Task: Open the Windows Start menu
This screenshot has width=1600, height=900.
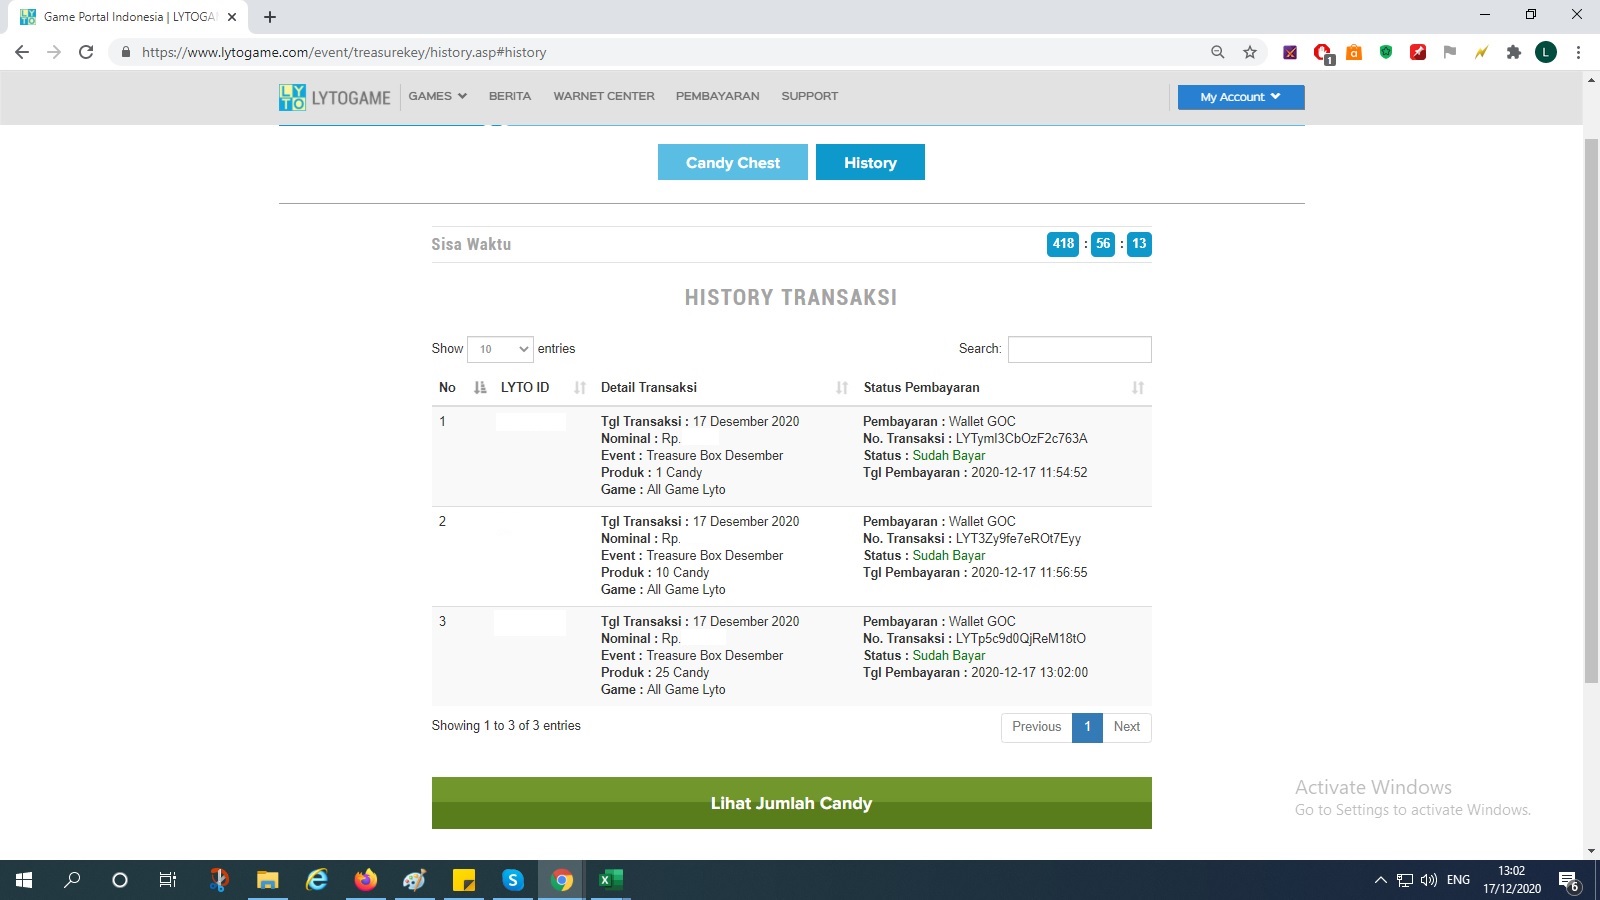Action: pyautogui.click(x=24, y=880)
